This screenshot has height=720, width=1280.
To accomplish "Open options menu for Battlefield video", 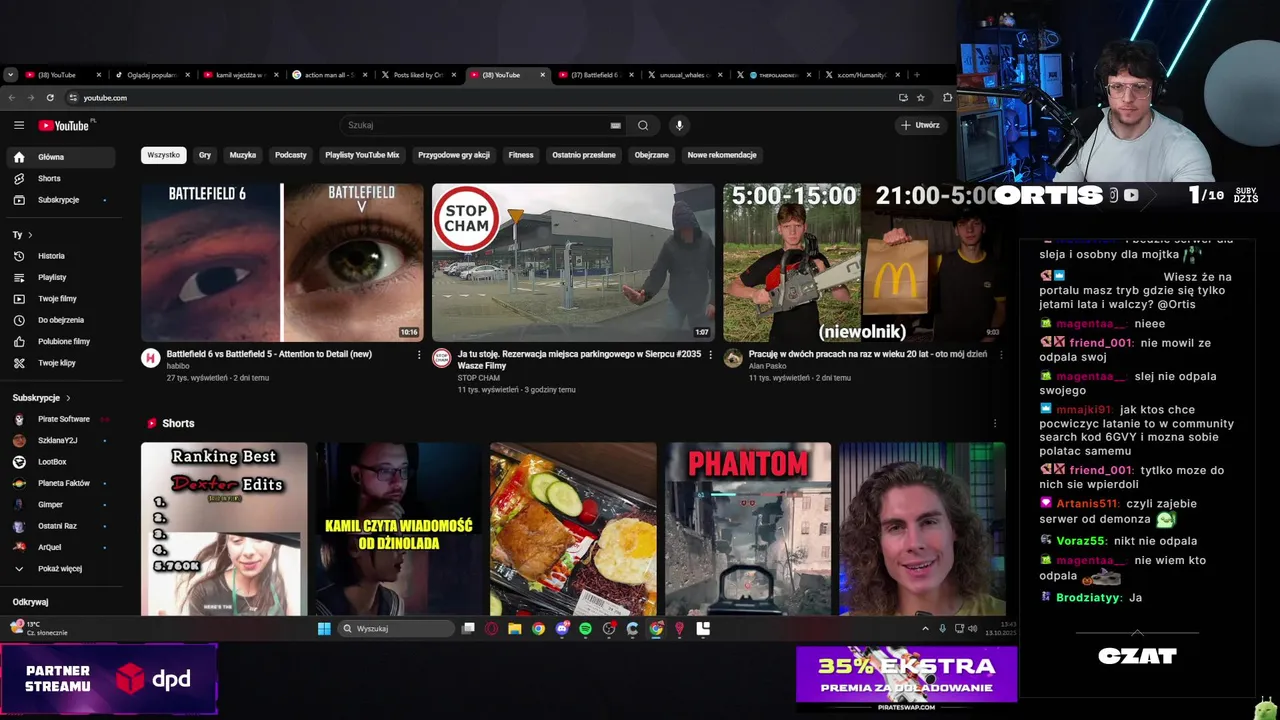I will click(x=419, y=355).
